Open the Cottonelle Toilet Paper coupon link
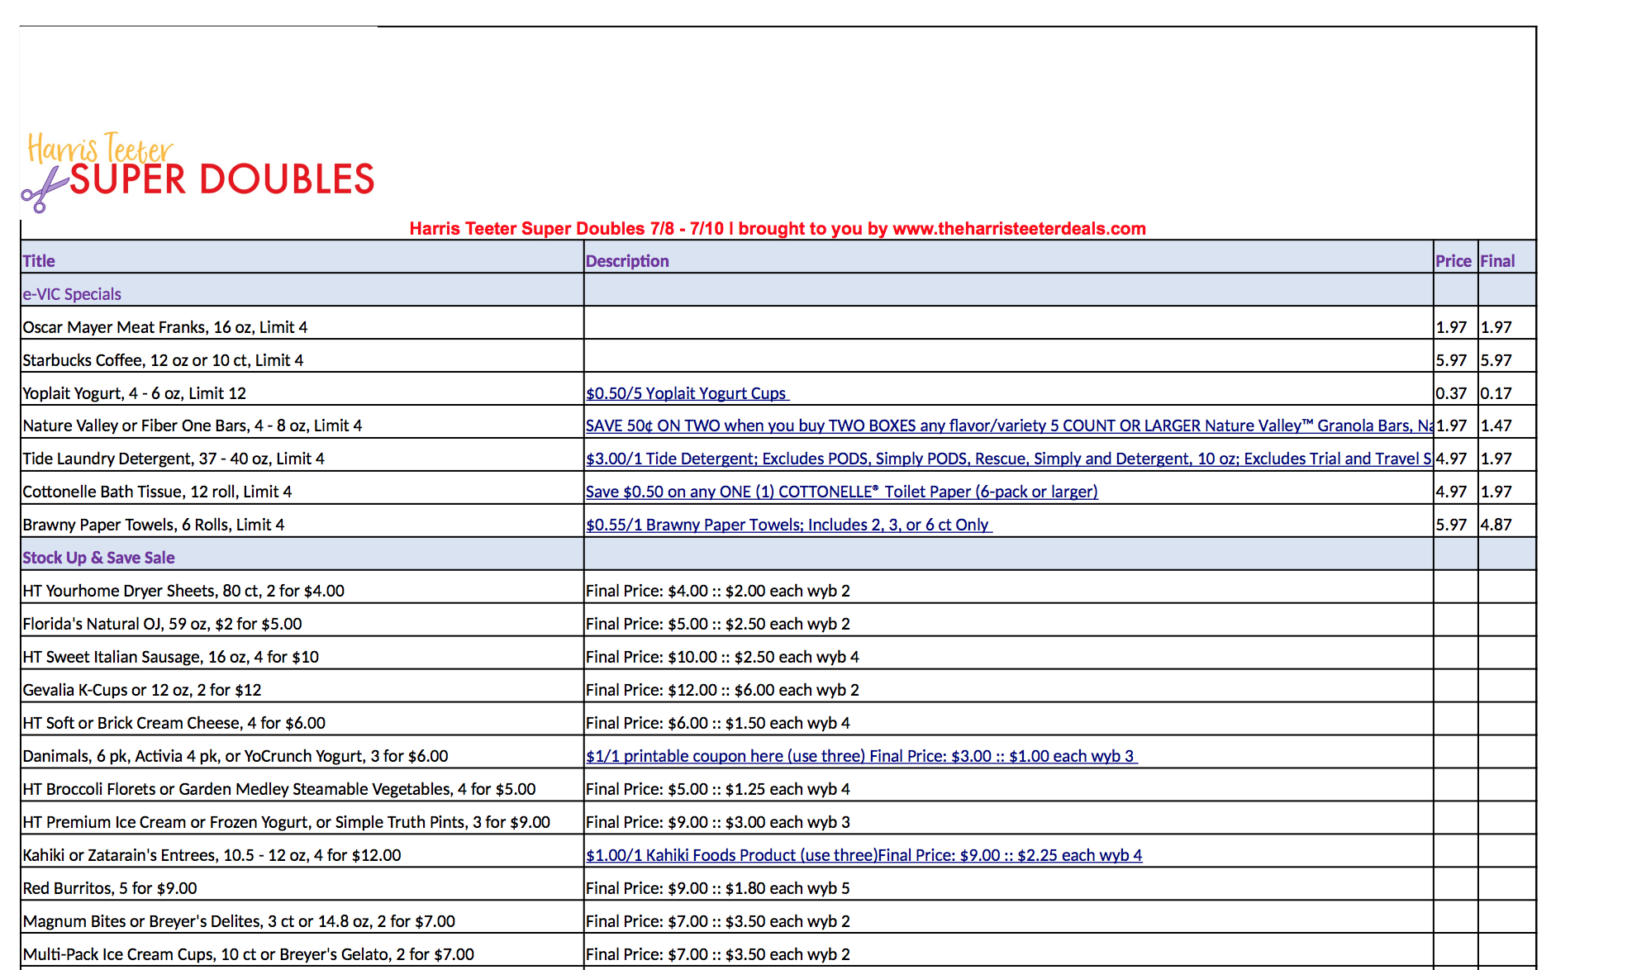1651x970 pixels. 841,491
